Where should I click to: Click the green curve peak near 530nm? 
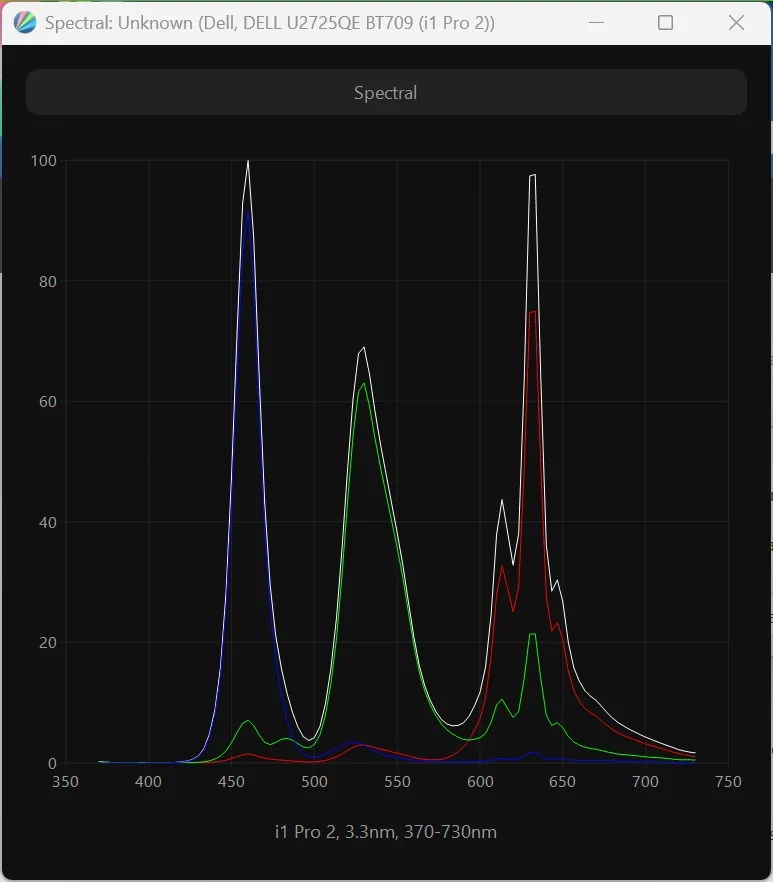[364, 383]
